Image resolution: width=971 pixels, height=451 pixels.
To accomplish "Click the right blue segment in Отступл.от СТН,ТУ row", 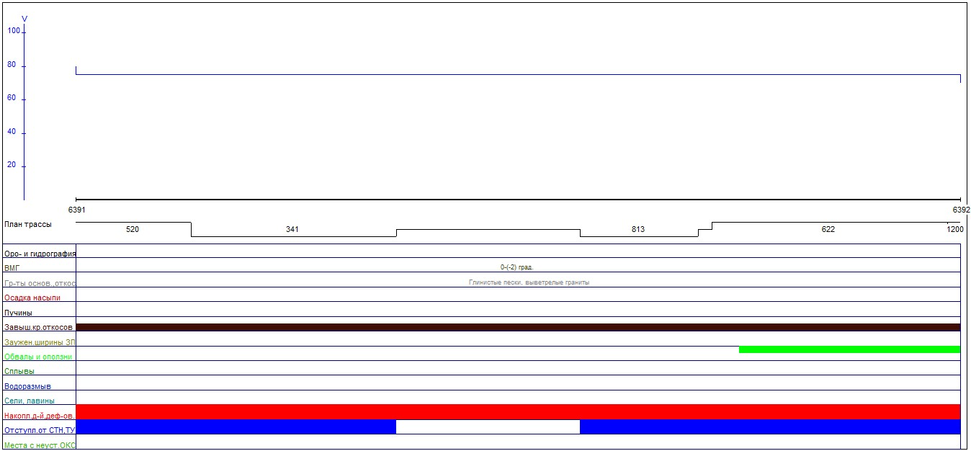I will 770,427.
